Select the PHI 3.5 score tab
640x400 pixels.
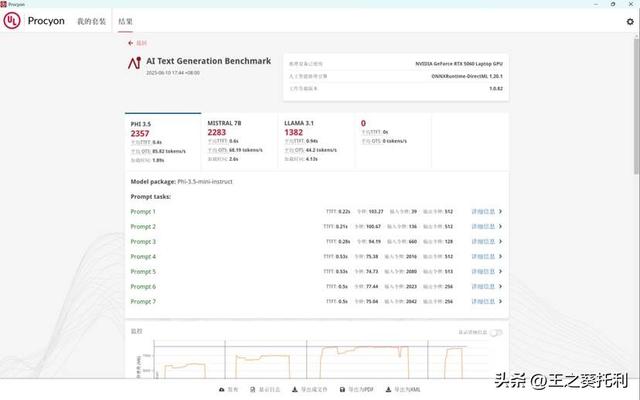click(x=163, y=142)
